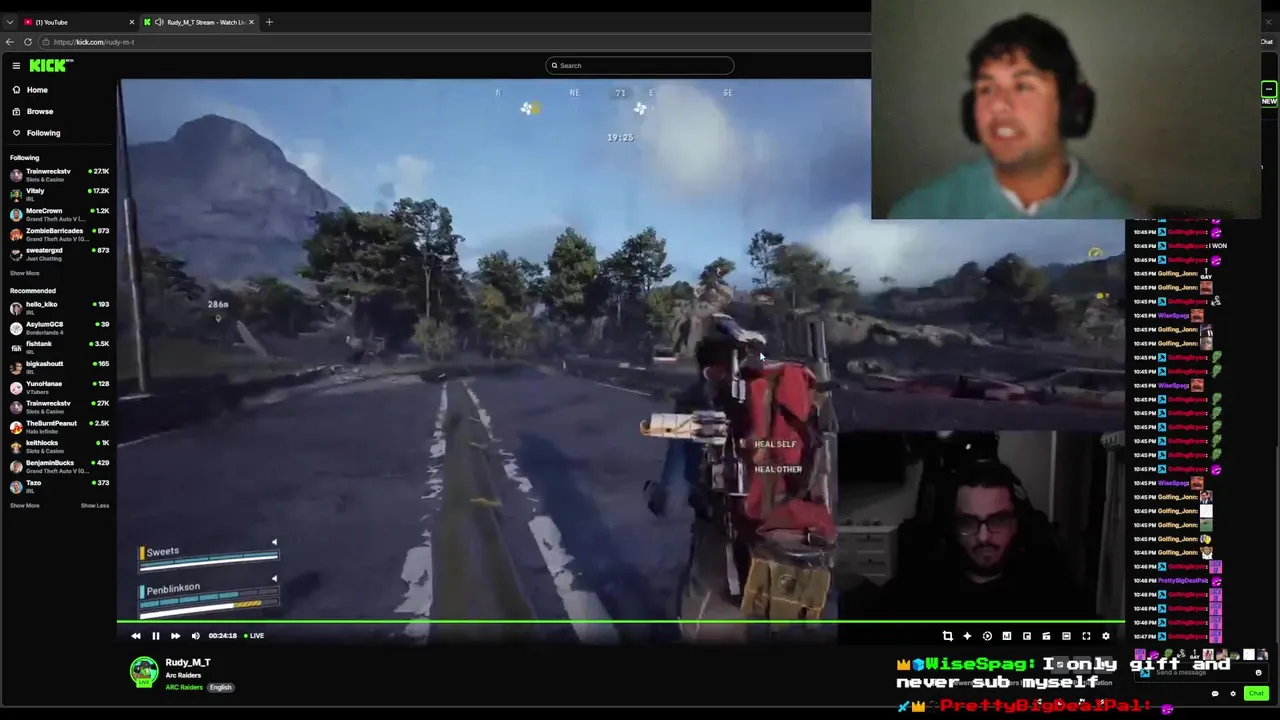This screenshot has width=1280, height=720.
Task: Collapse Recommended list with Show Less
Action: tap(95, 505)
